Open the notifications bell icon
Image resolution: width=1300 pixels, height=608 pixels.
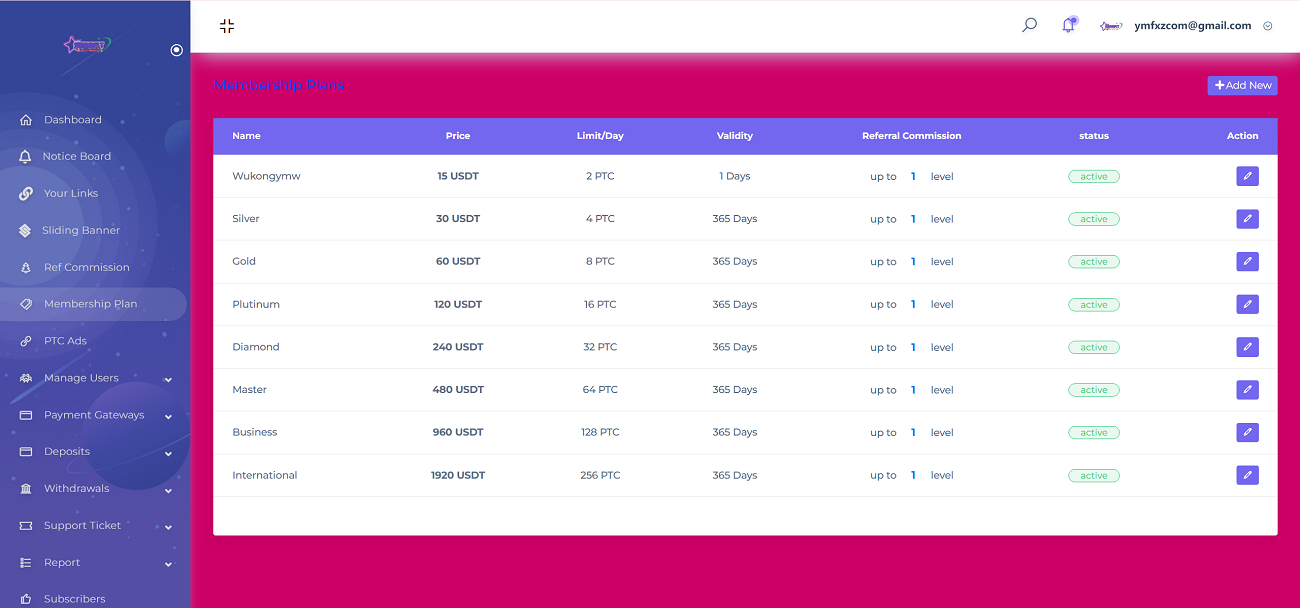(x=1068, y=26)
